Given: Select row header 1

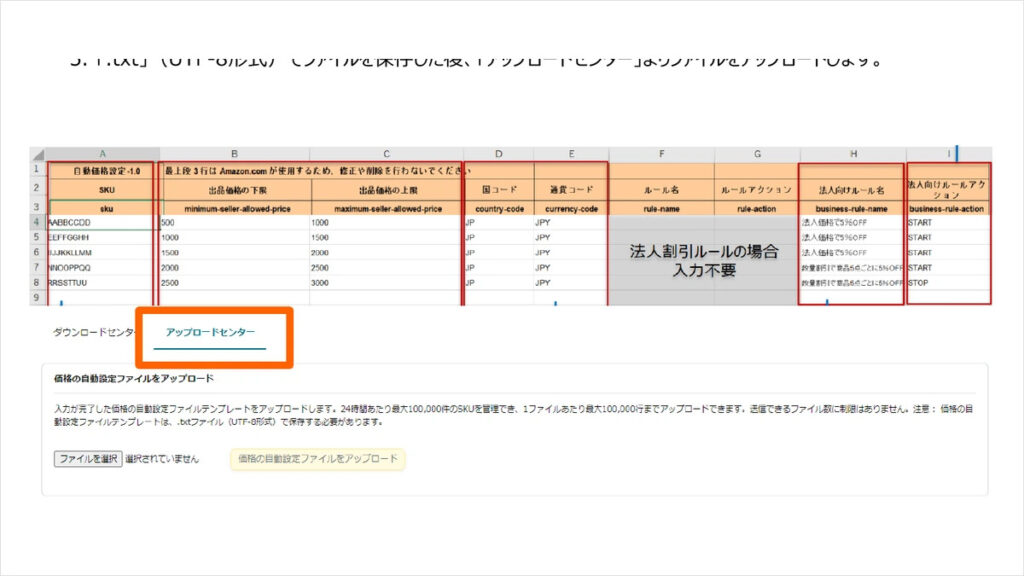Looking at the screenshot, I should 37,170.
